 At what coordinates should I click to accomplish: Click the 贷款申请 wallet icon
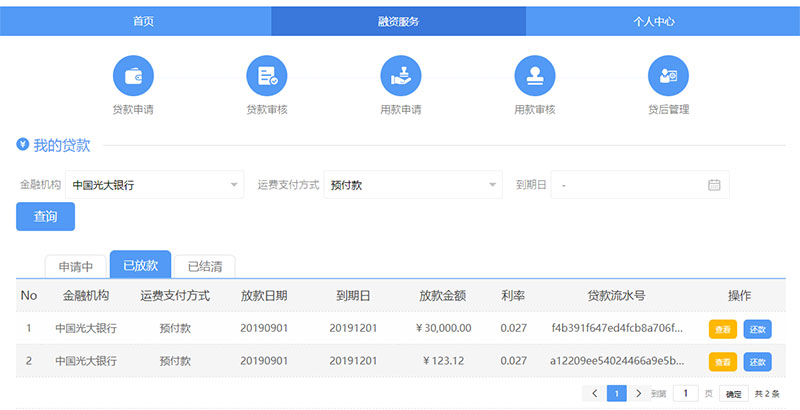tap(133, 75)
